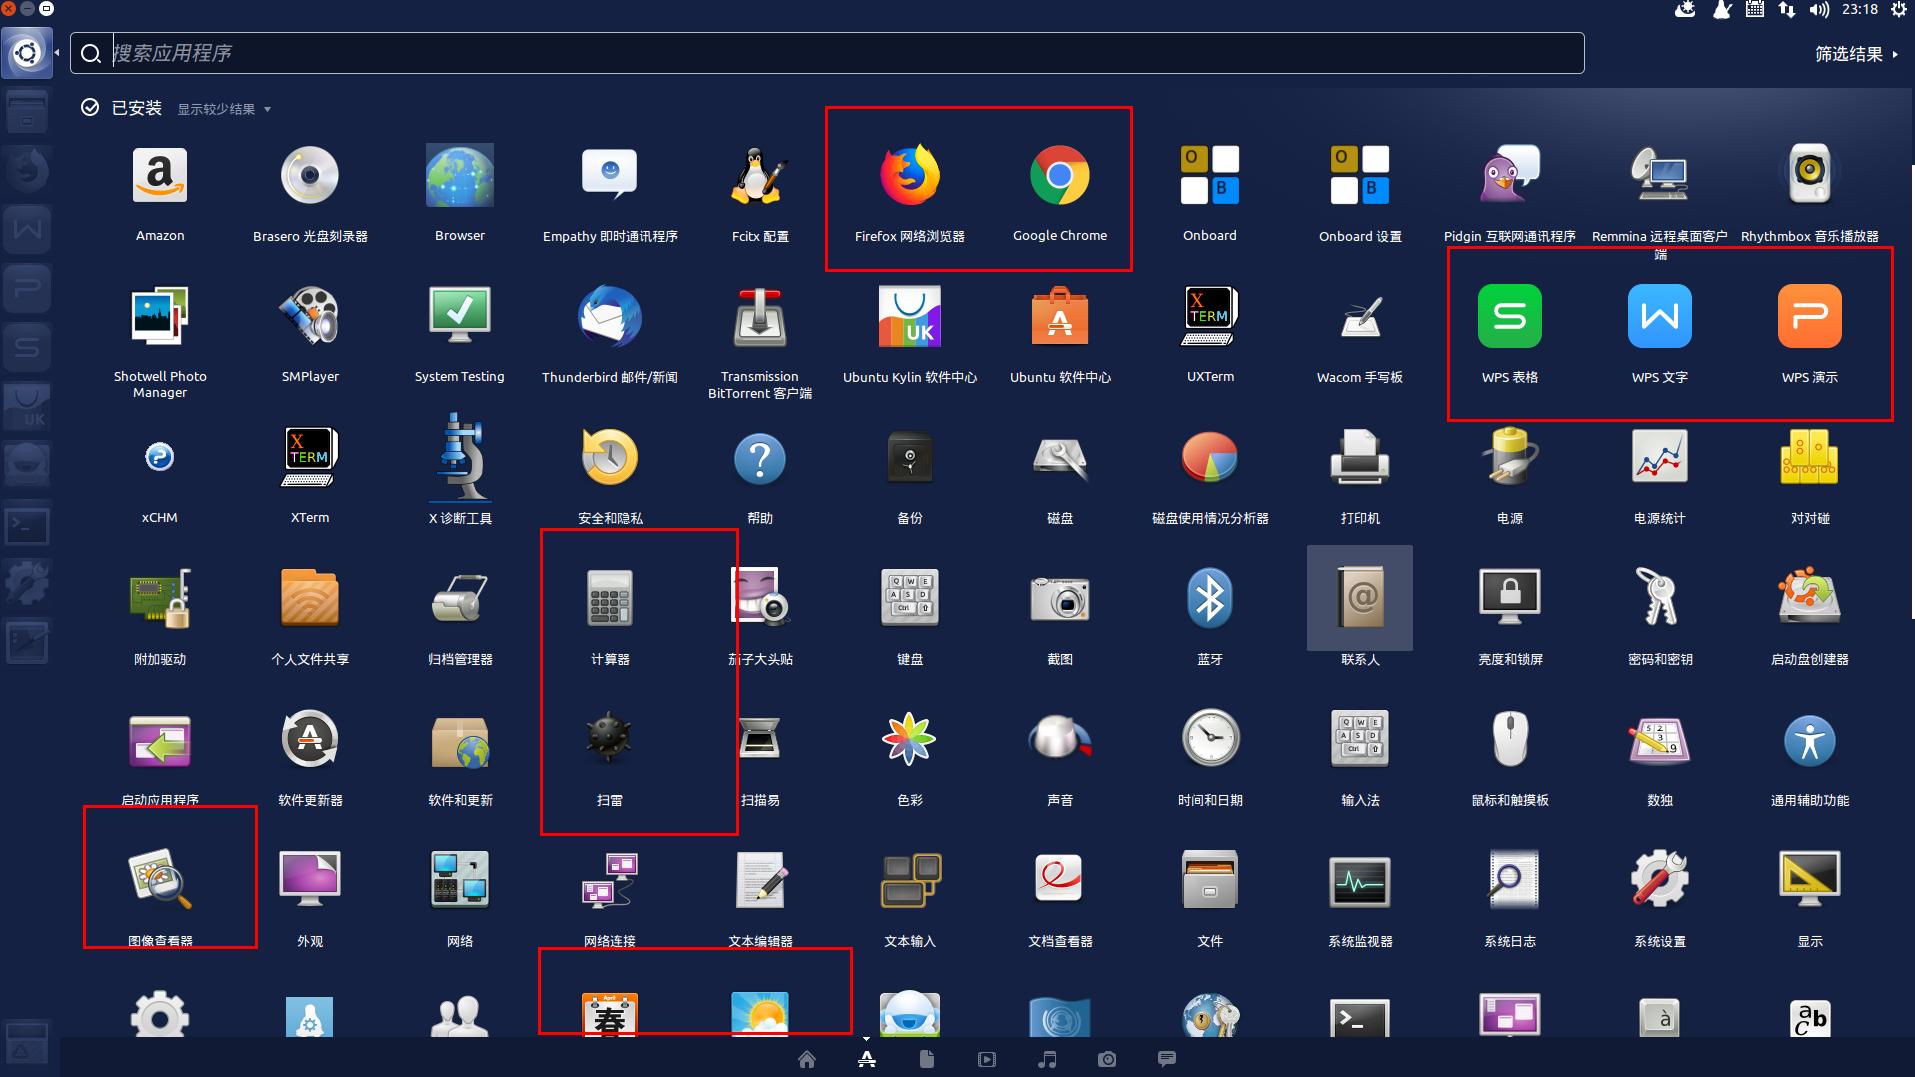This screenshot has width=1915, height=1077.
Task: Launch Brasero 光盘刻录器
Action: coord(310,176)
